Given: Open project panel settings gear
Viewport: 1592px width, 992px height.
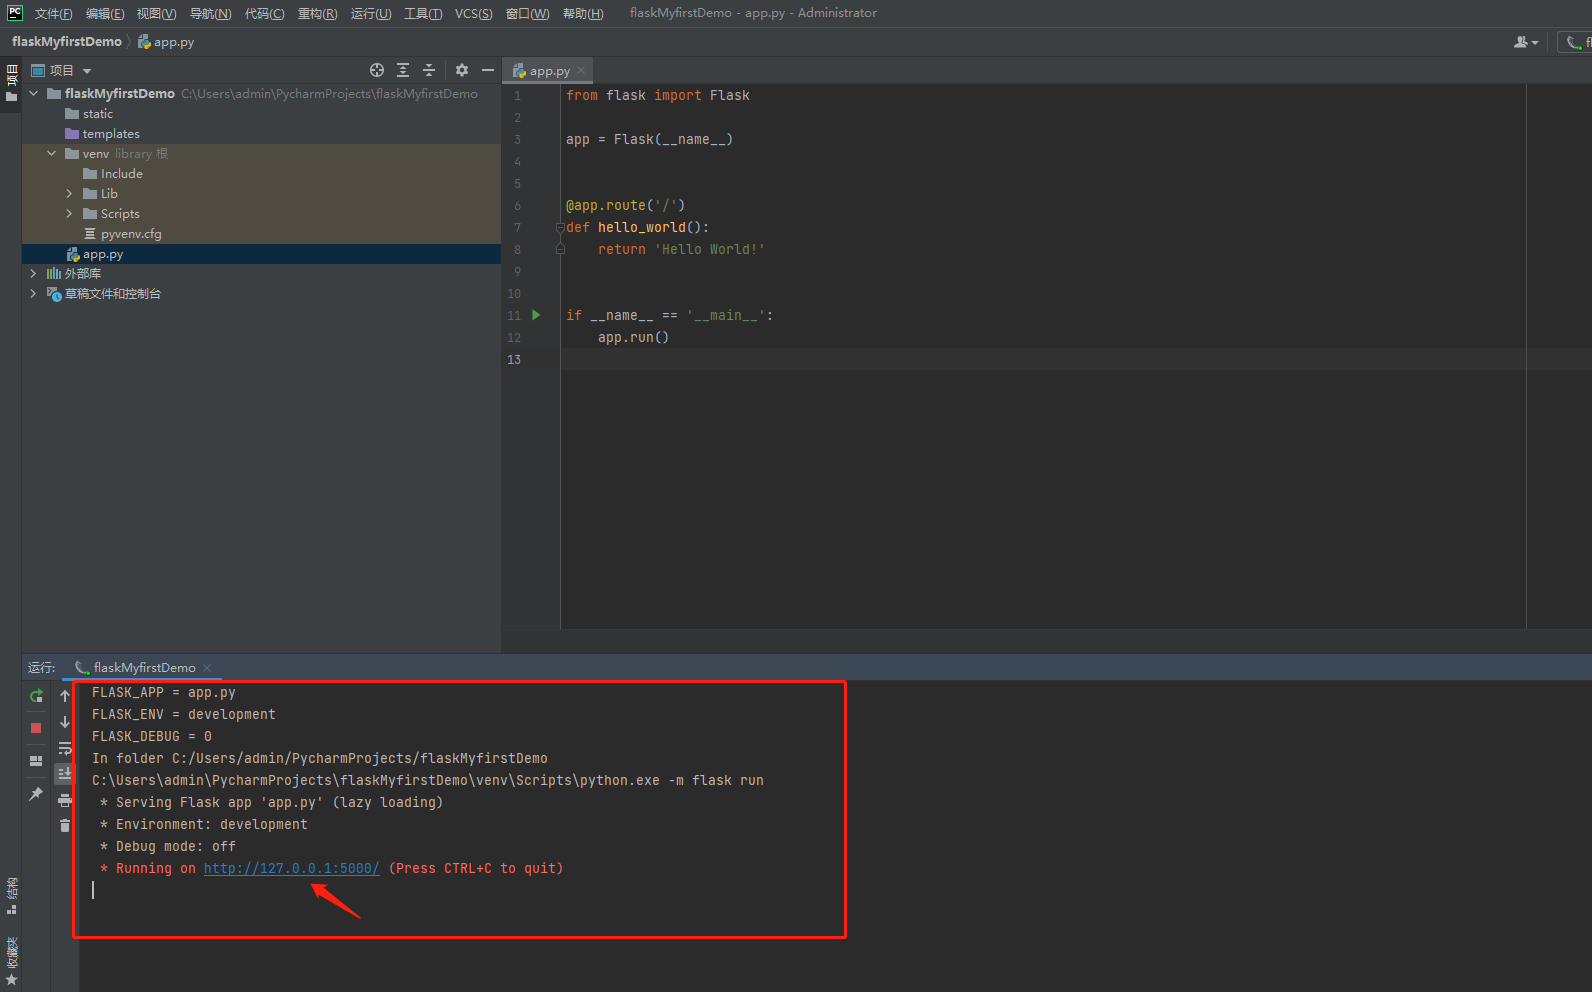Looking at the screenshot, I should pos(462,70).
